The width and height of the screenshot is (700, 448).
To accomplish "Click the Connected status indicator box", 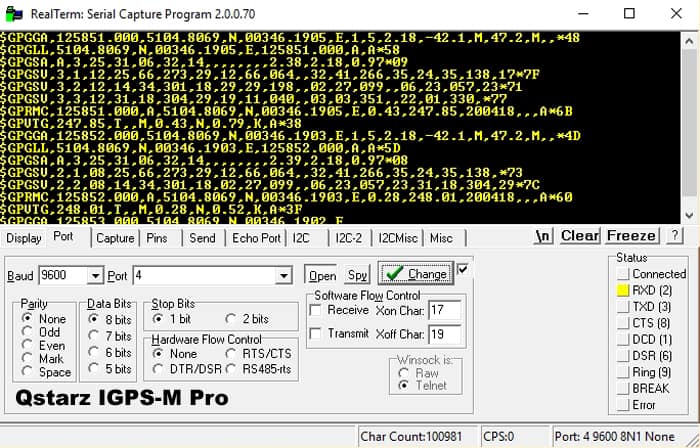I will tap(623, 274).
